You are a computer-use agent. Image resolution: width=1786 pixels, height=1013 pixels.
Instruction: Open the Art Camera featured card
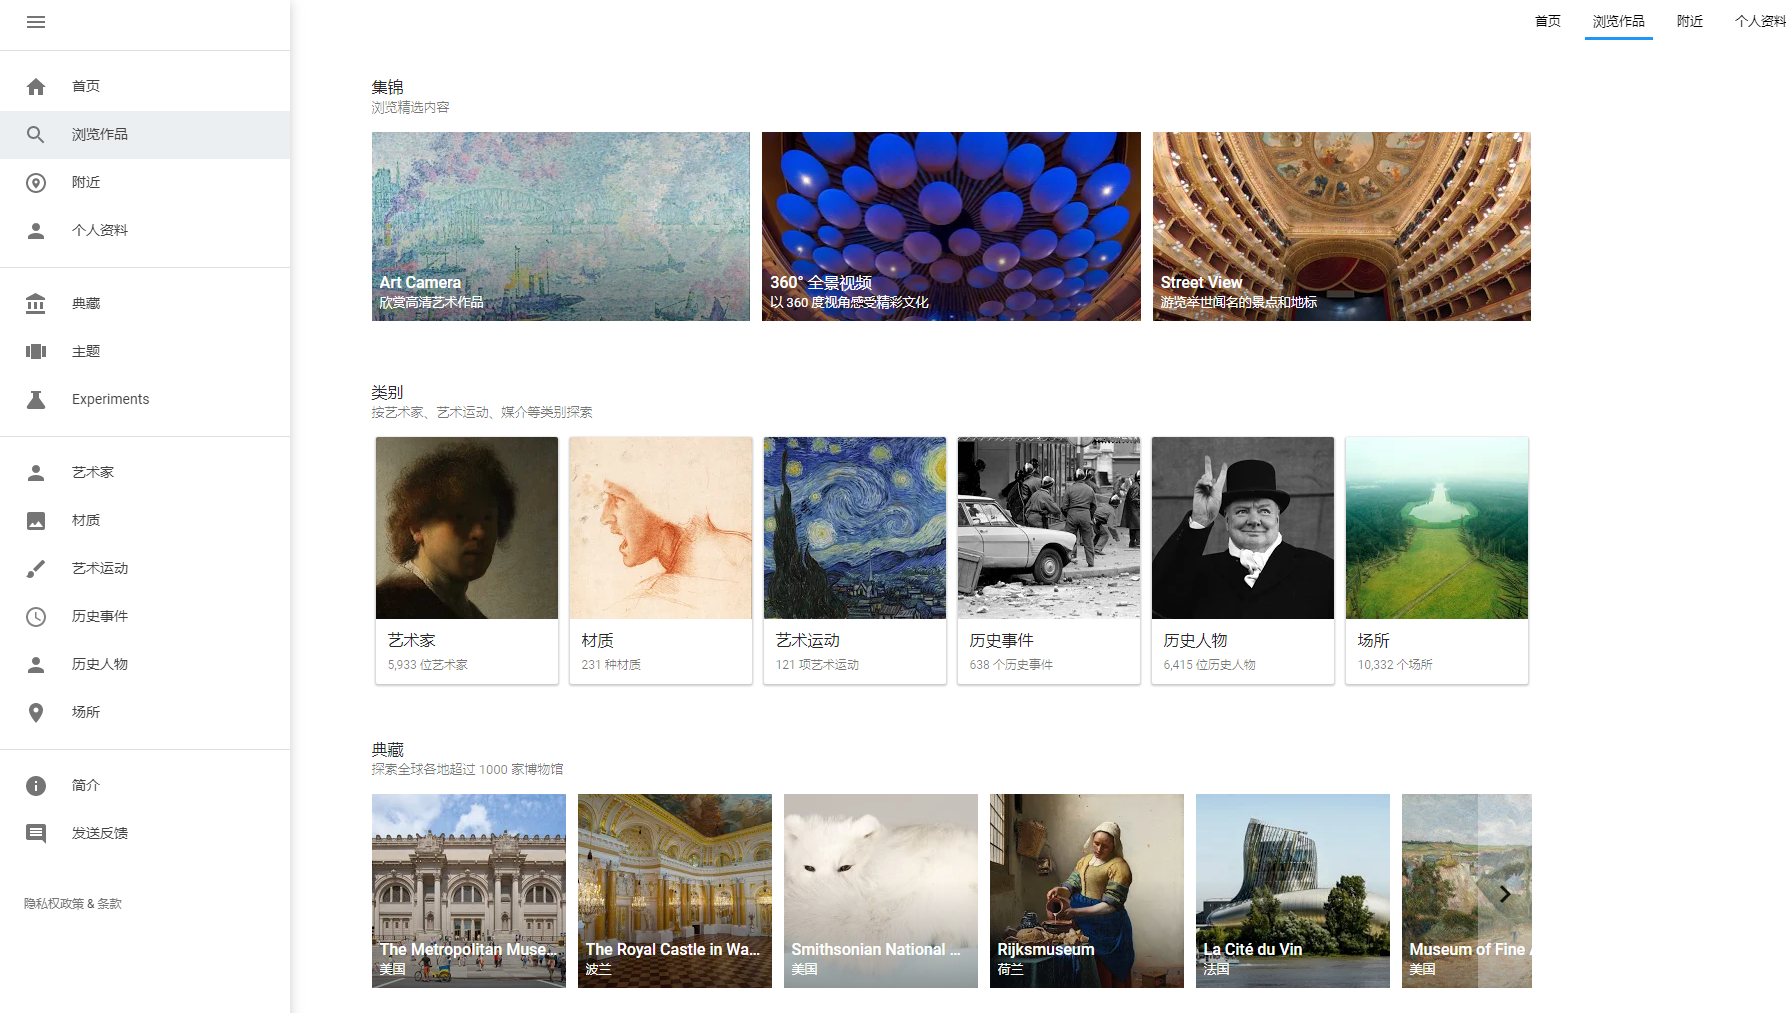561,226
